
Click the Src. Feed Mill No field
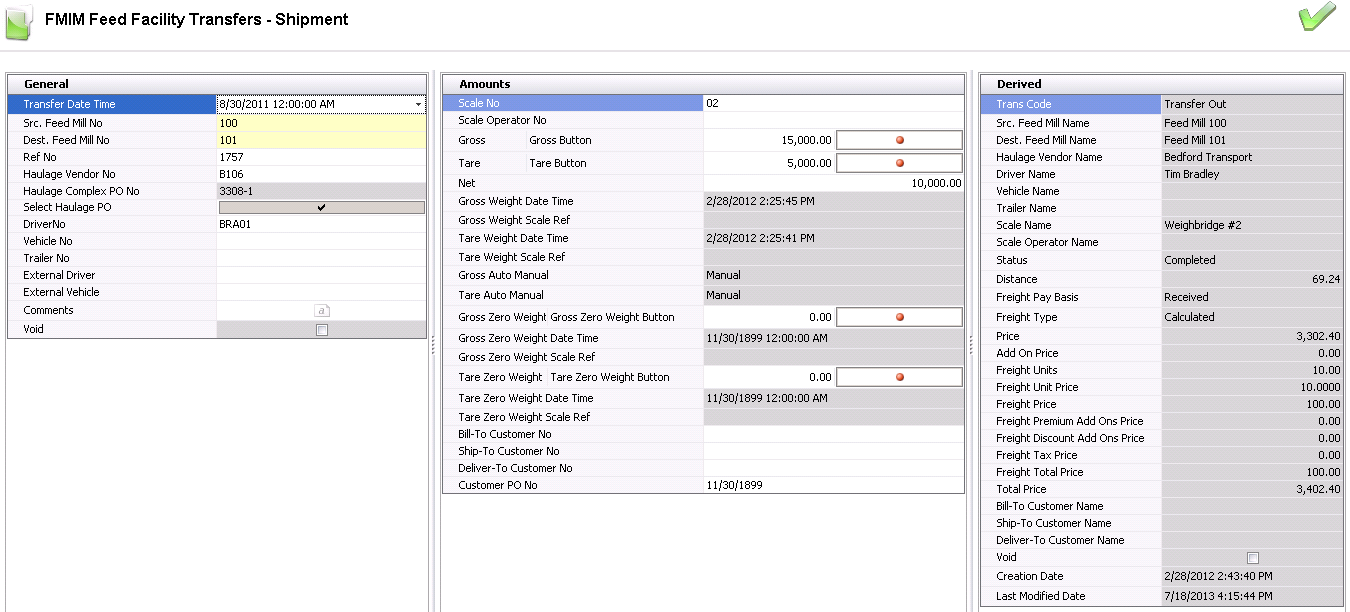point(321,123)
